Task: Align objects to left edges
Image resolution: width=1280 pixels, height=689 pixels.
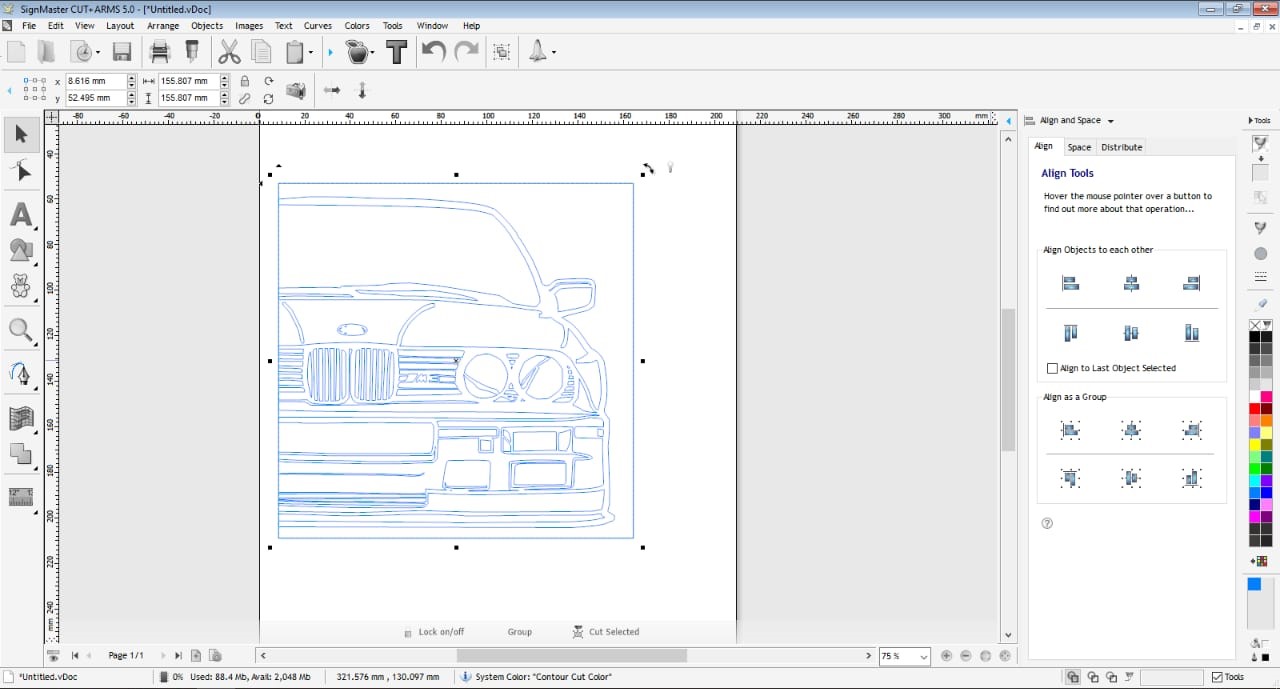Action: tap(1071, 284)
